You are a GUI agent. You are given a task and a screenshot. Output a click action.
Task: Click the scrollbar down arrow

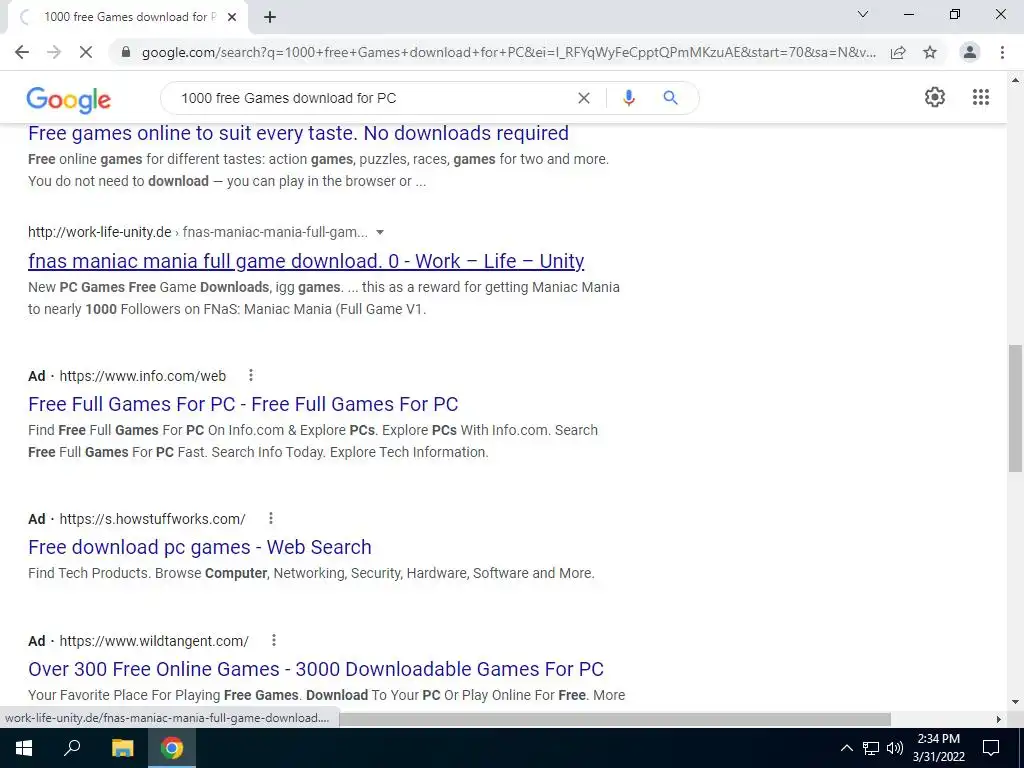tap(1015, 703)
